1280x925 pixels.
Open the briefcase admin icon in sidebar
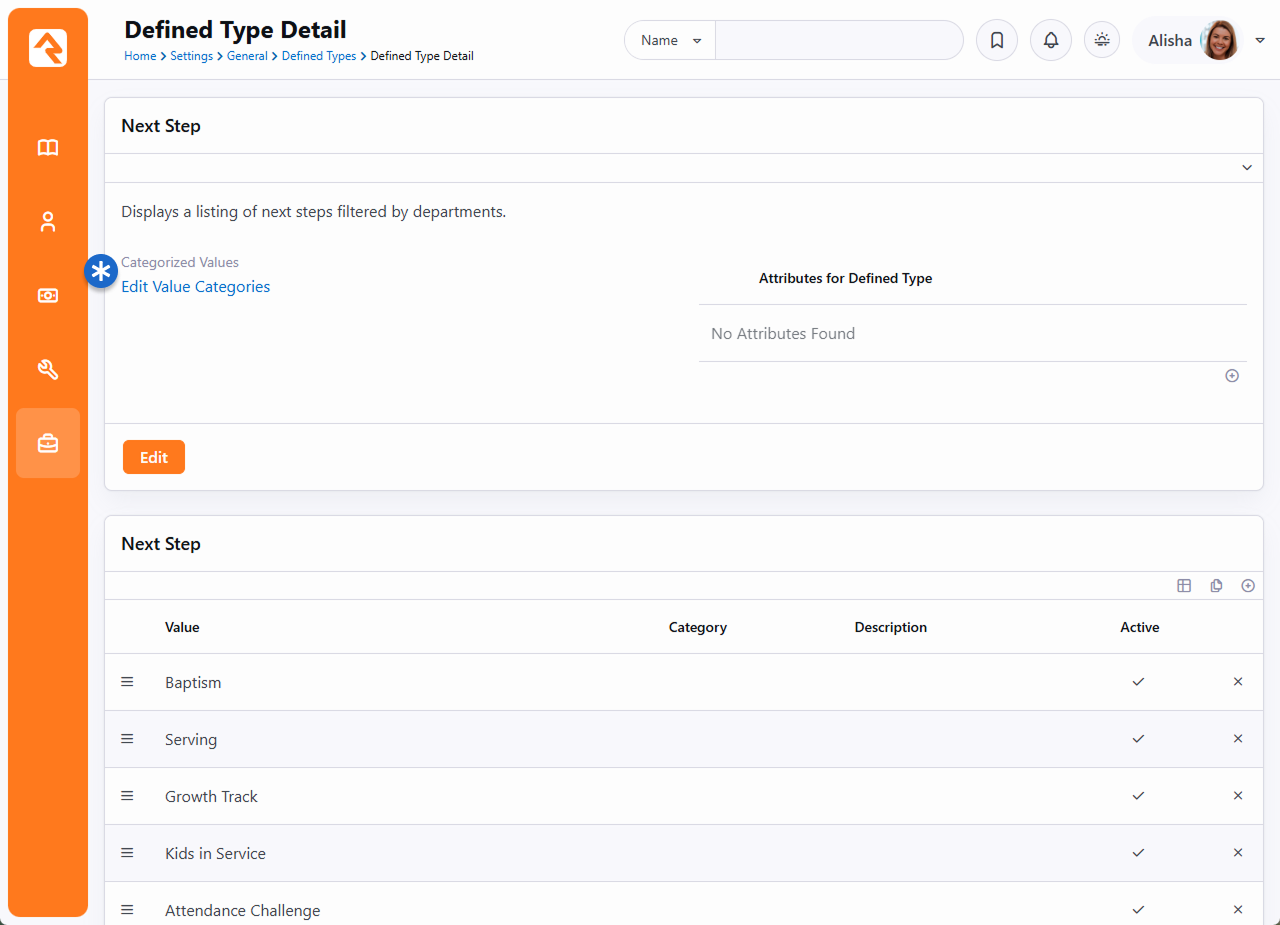pos(48,443)
